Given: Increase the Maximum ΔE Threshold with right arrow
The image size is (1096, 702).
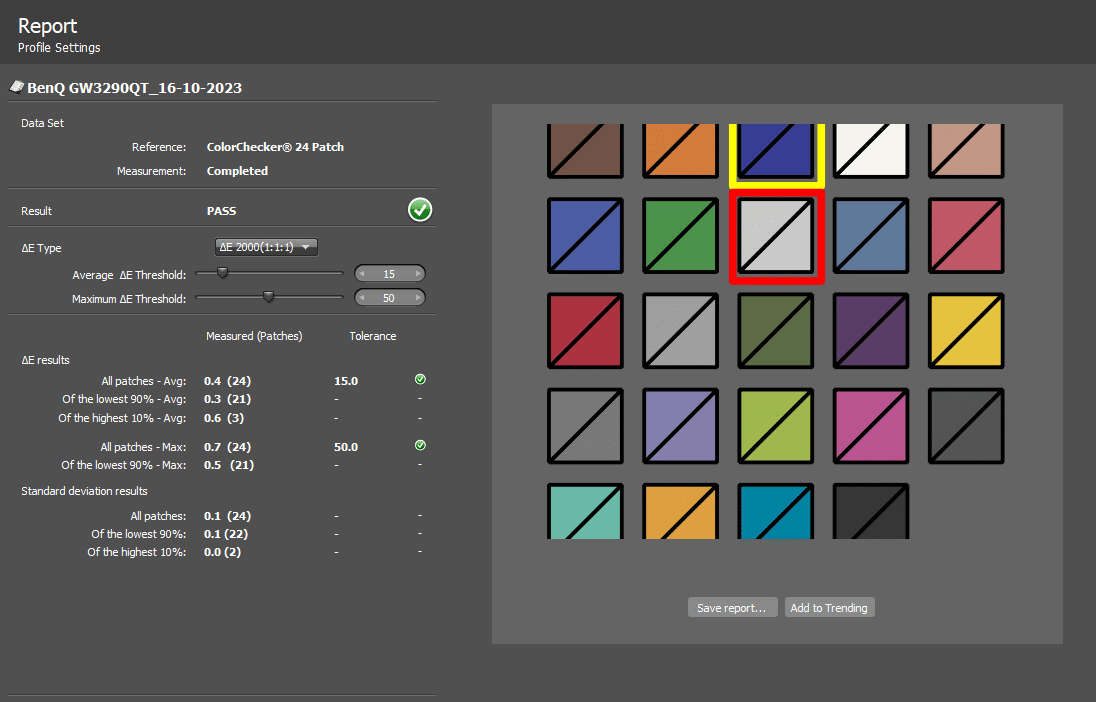Looking at the screenshot, I should pos(418,298).
